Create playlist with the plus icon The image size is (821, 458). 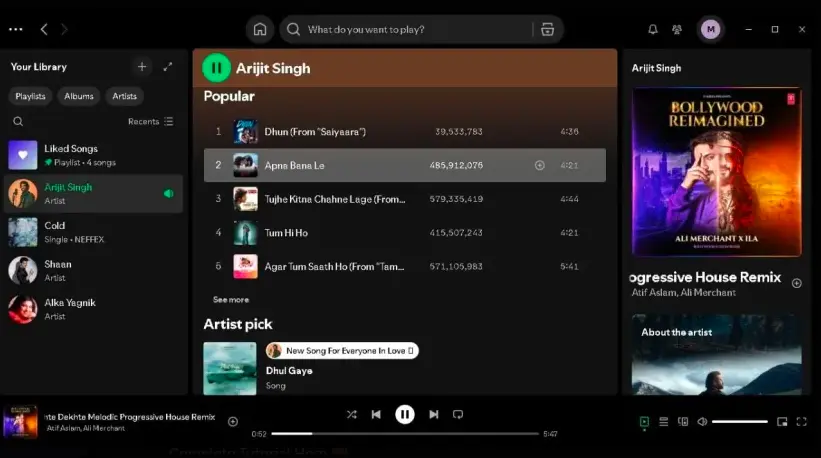pos(142,66)
